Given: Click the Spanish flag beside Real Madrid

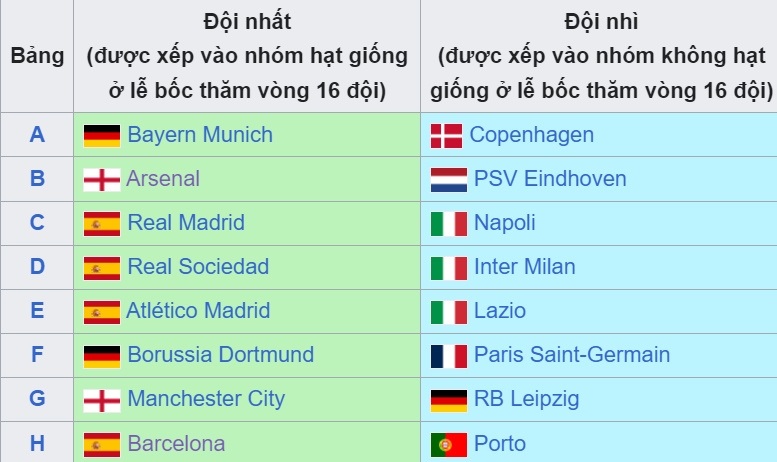Looking at the screenshot, I should click(x=102, y=224).
